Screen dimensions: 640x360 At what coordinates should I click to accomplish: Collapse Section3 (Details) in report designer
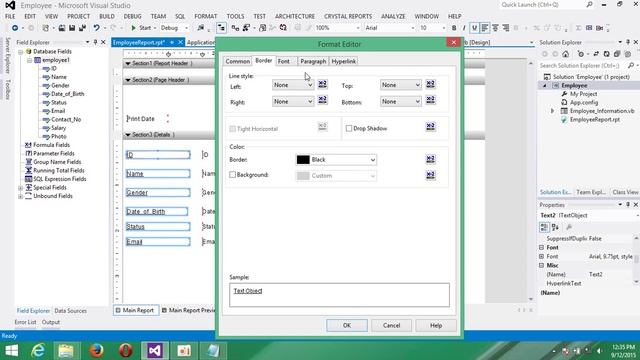click(x=128, y=135)
